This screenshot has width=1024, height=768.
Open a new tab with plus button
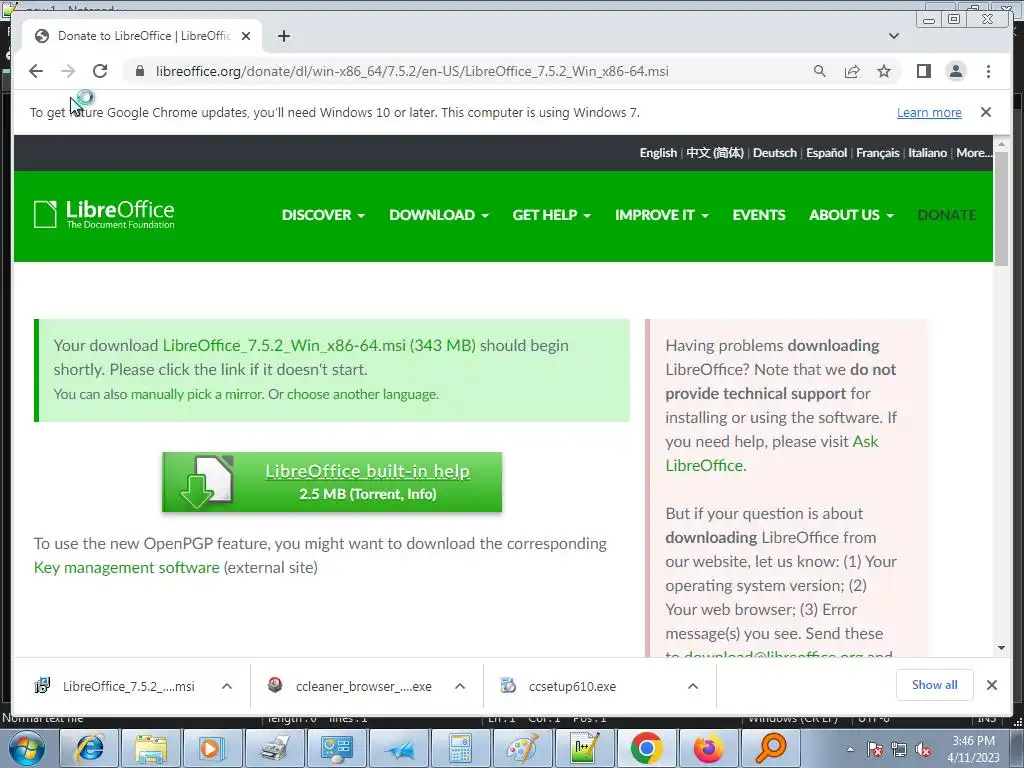pyautogui.click(x=283, y=36)
